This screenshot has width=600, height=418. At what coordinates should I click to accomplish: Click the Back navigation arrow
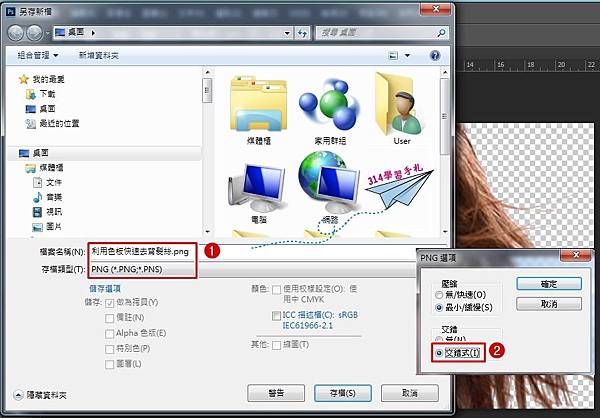16,33
